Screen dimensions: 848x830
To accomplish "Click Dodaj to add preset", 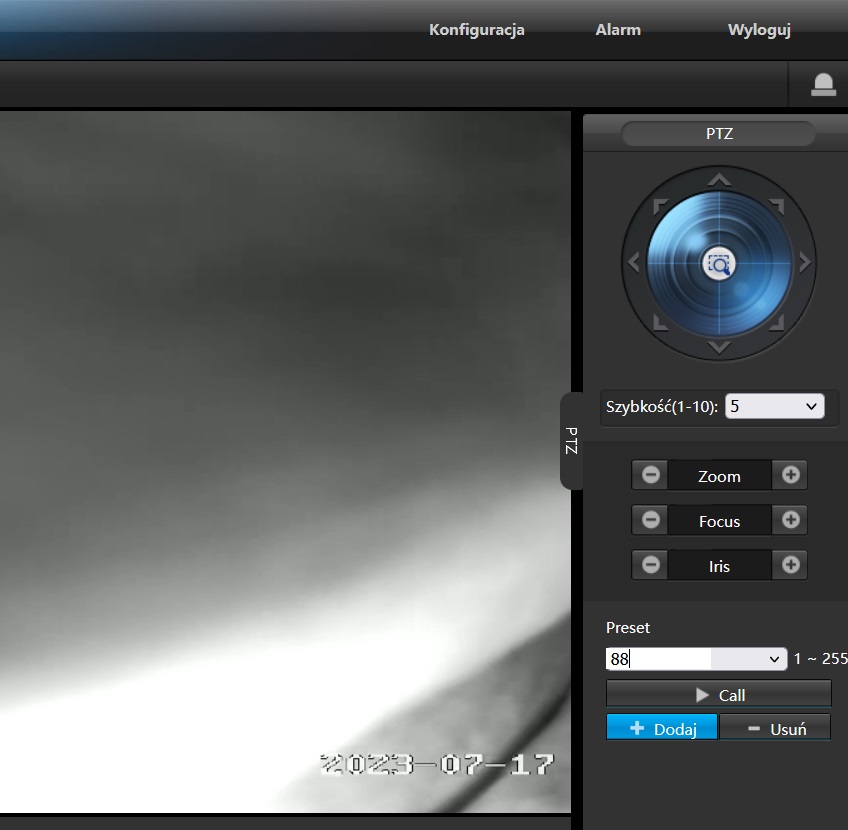I will coord(662,728).
